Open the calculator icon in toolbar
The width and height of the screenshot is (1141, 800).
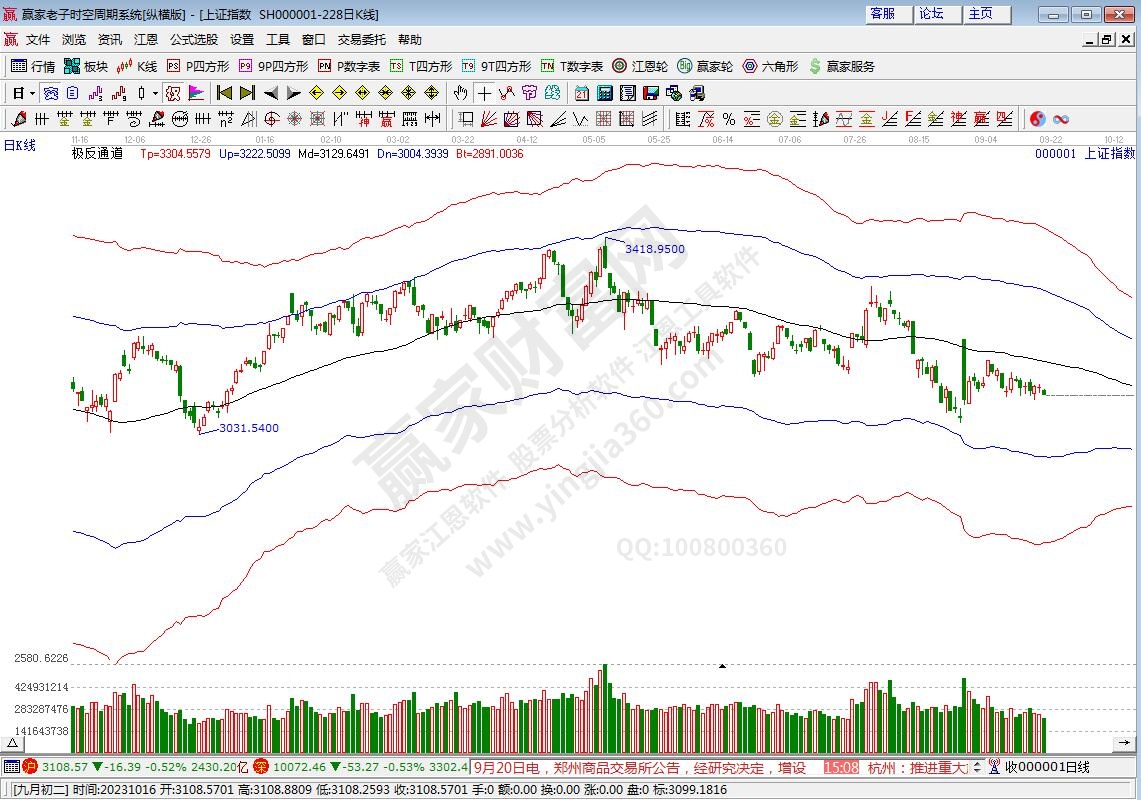pos(605,93)
